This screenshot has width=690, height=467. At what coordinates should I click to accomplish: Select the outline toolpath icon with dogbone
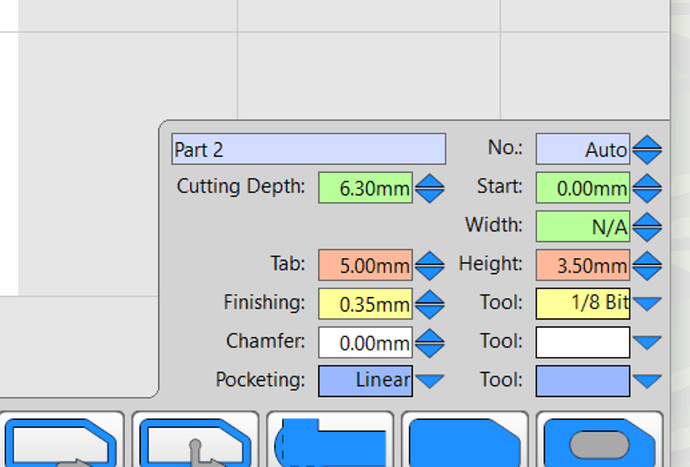coord(195,440)
